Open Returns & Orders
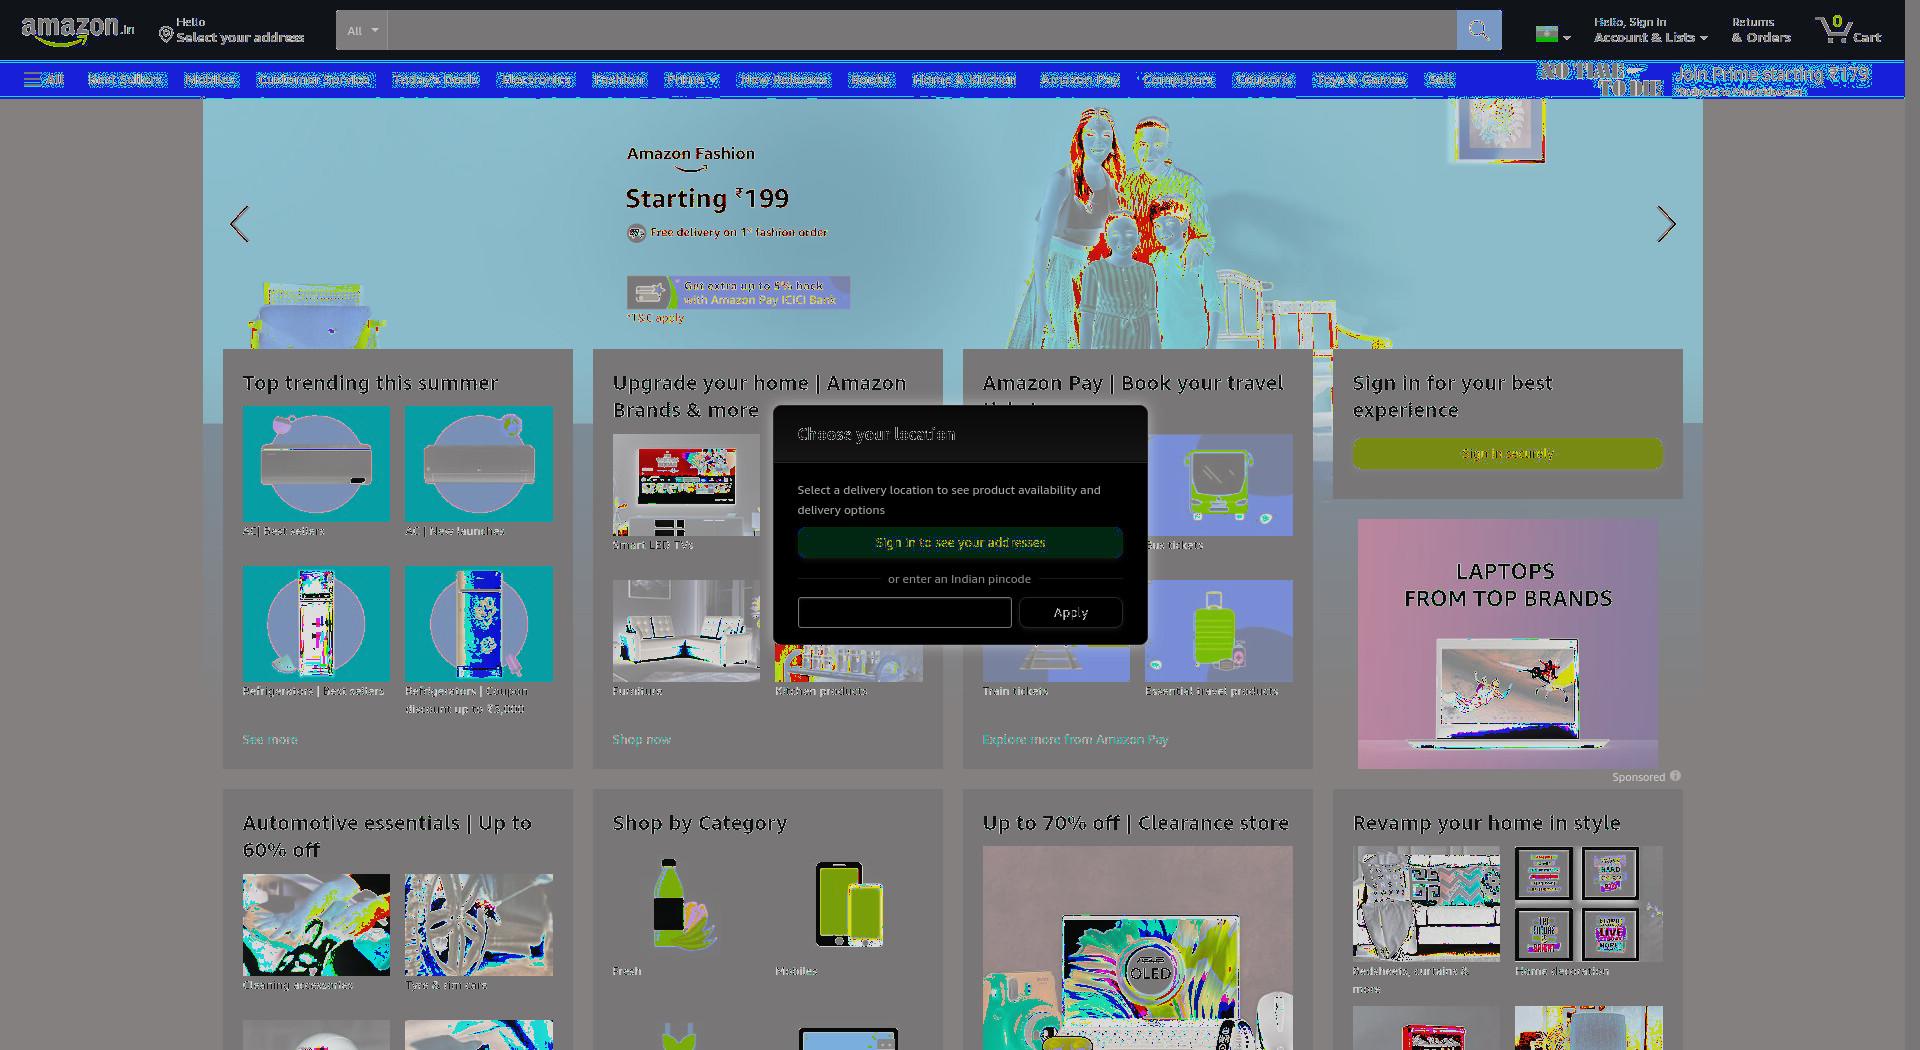The height and width of the screenshot is (1050, 1920). 1760,30
